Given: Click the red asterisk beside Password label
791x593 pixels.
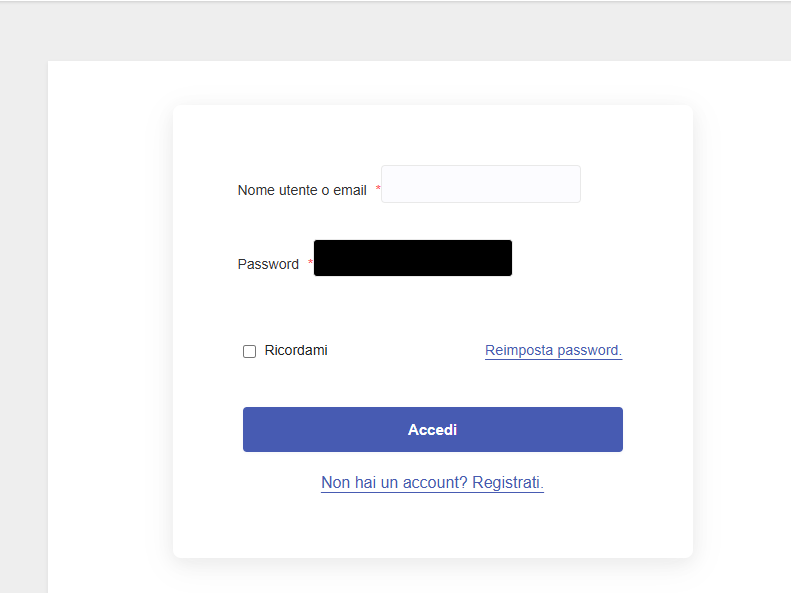Looking at the screenshot, I should coord(310,263).
